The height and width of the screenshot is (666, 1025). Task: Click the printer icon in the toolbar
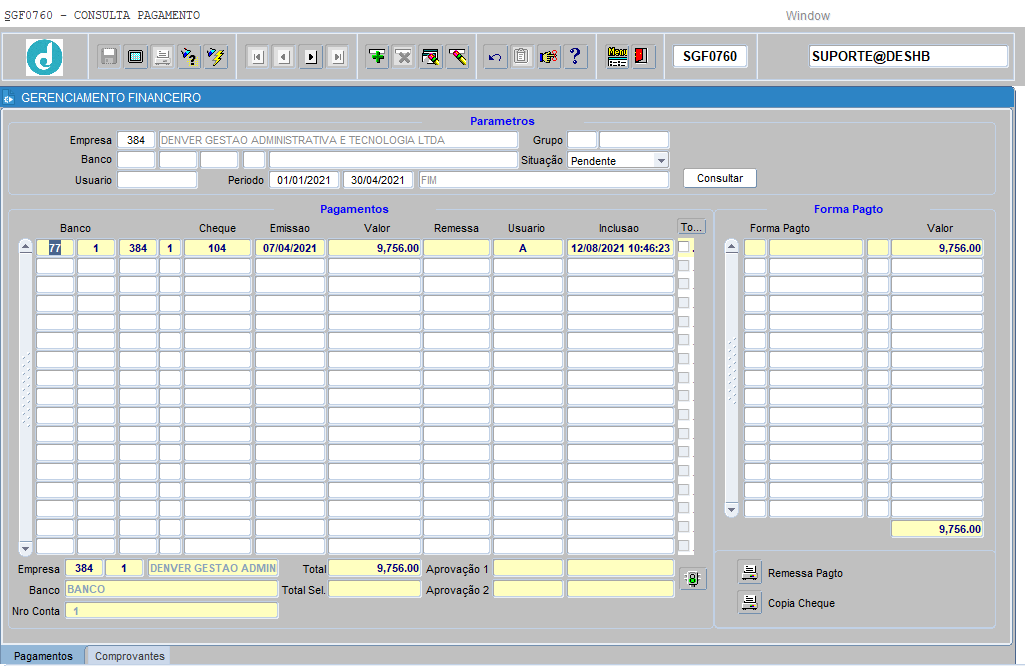162,57
